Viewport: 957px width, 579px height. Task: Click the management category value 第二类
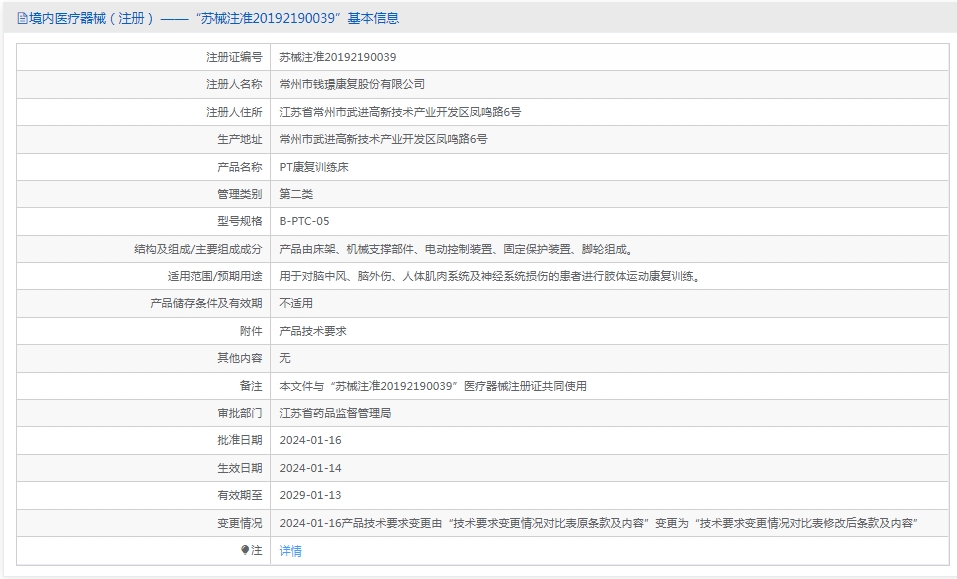click(296, 194)
